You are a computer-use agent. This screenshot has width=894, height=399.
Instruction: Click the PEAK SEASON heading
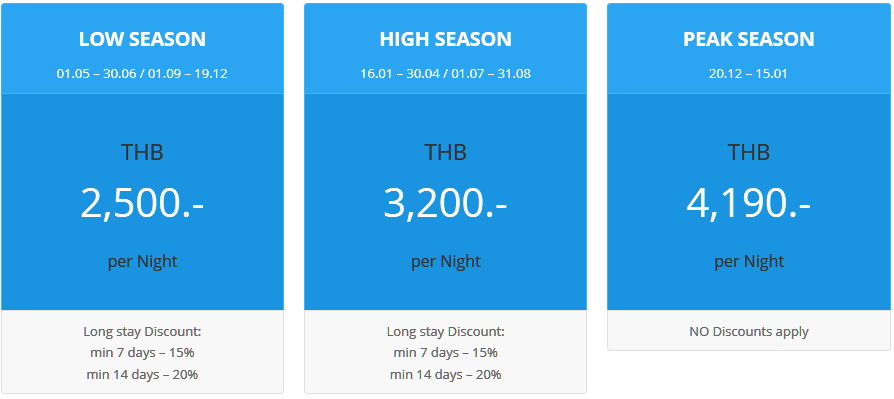749,39
